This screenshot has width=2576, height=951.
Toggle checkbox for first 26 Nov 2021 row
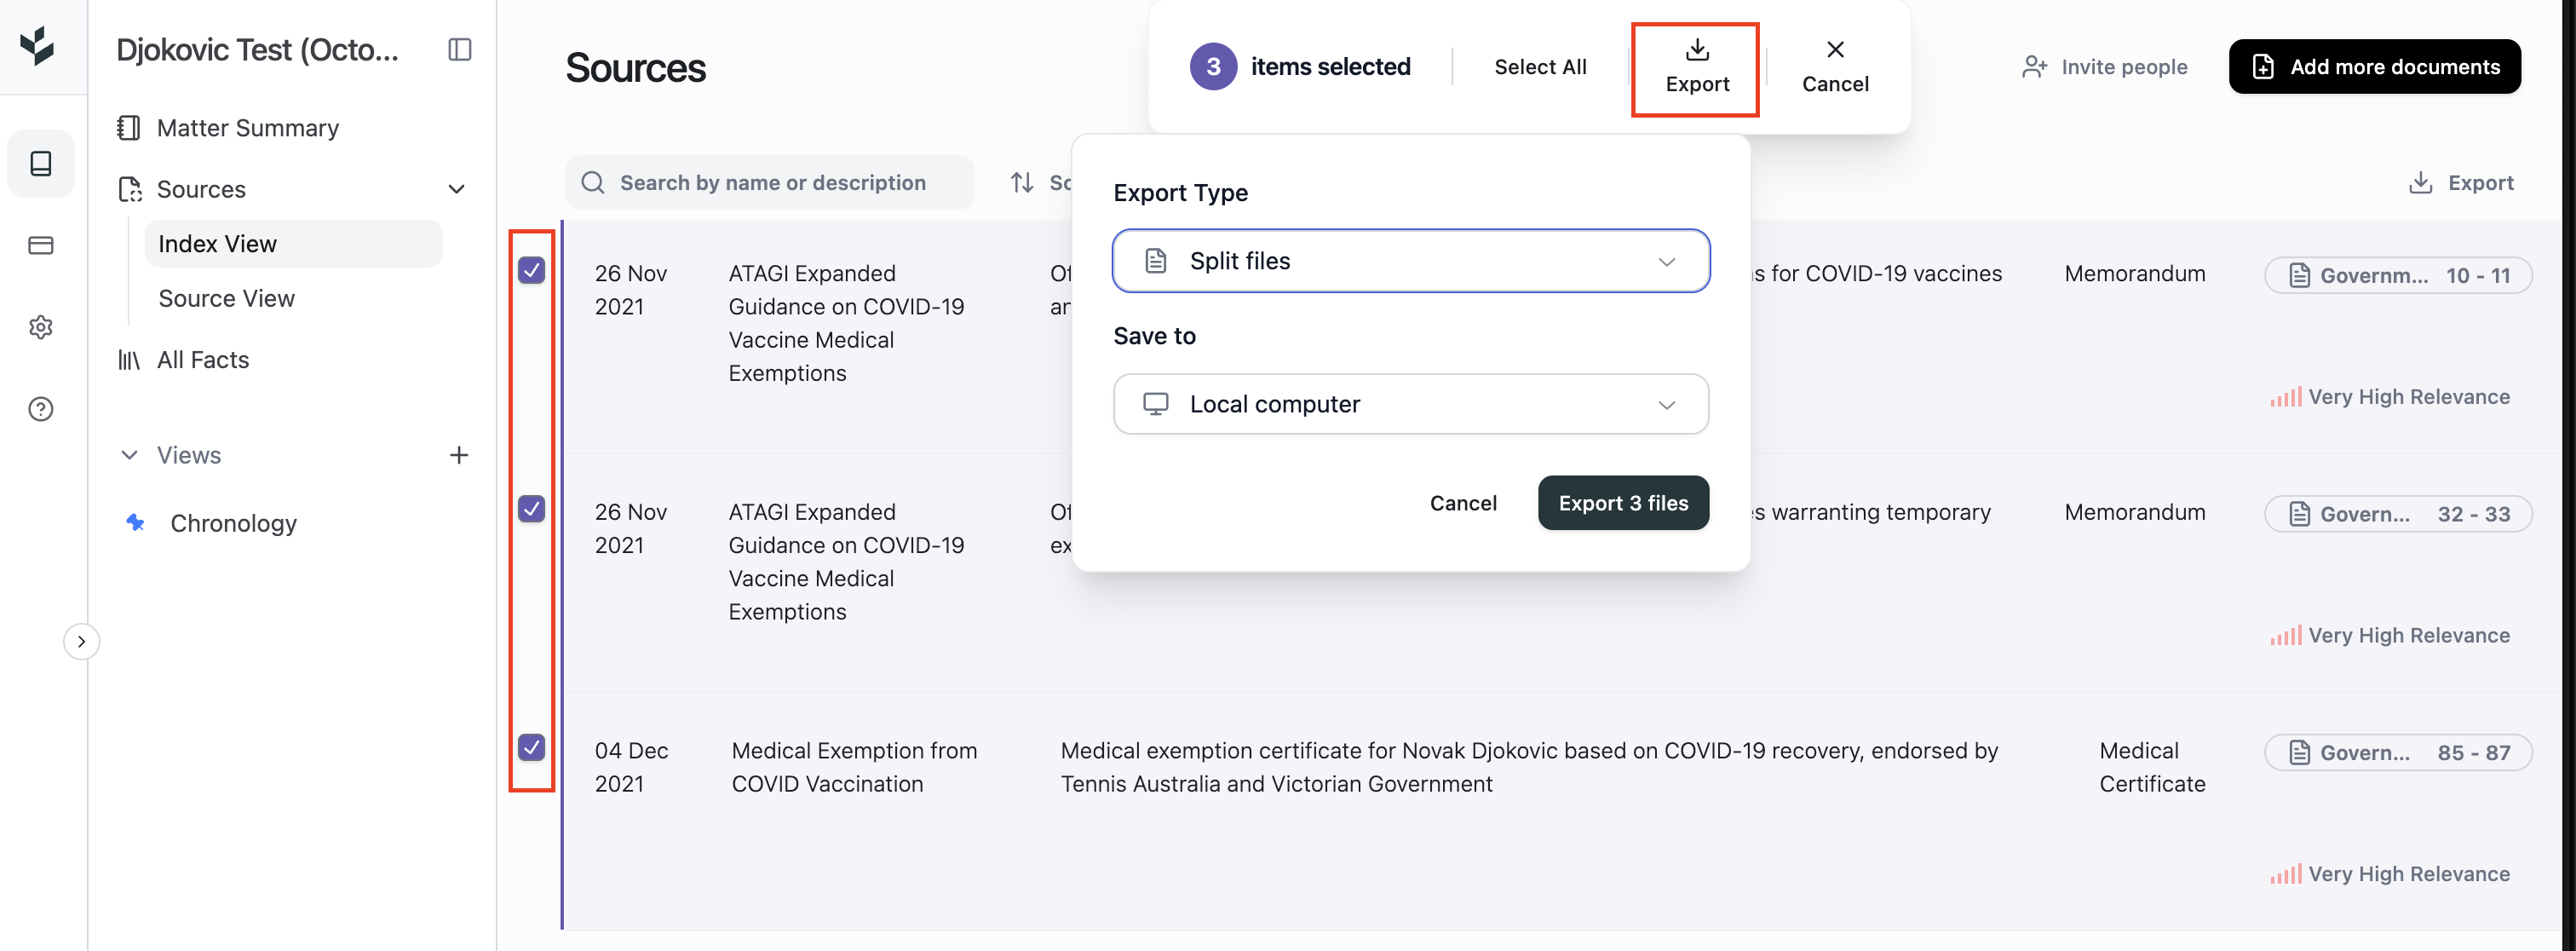pyautogui.click(x=532, y=270)
